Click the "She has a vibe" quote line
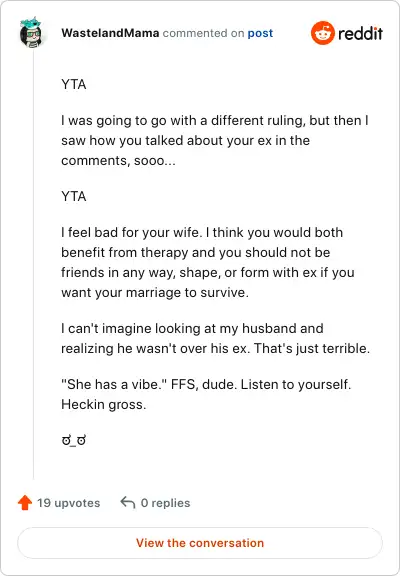 click(206, 384)
